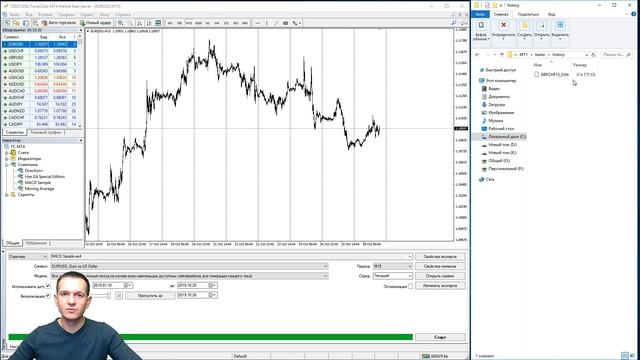Select the USDCHF row in Market Watch

pyautogui.click(x=39, y=51)
